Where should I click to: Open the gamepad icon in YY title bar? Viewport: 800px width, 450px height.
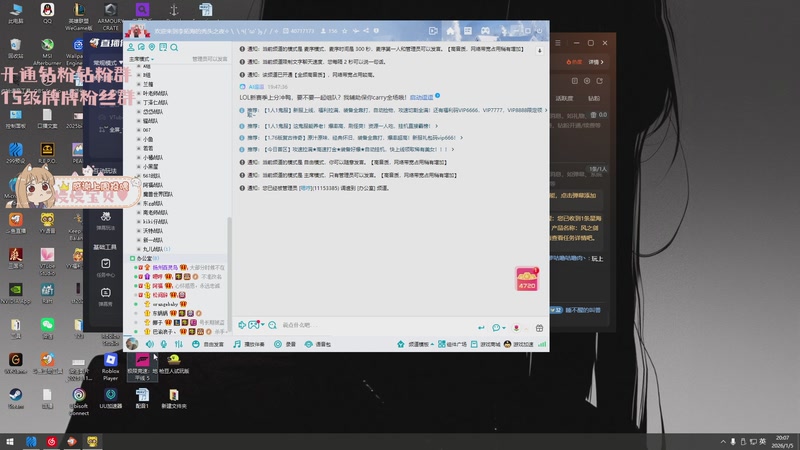485,31
